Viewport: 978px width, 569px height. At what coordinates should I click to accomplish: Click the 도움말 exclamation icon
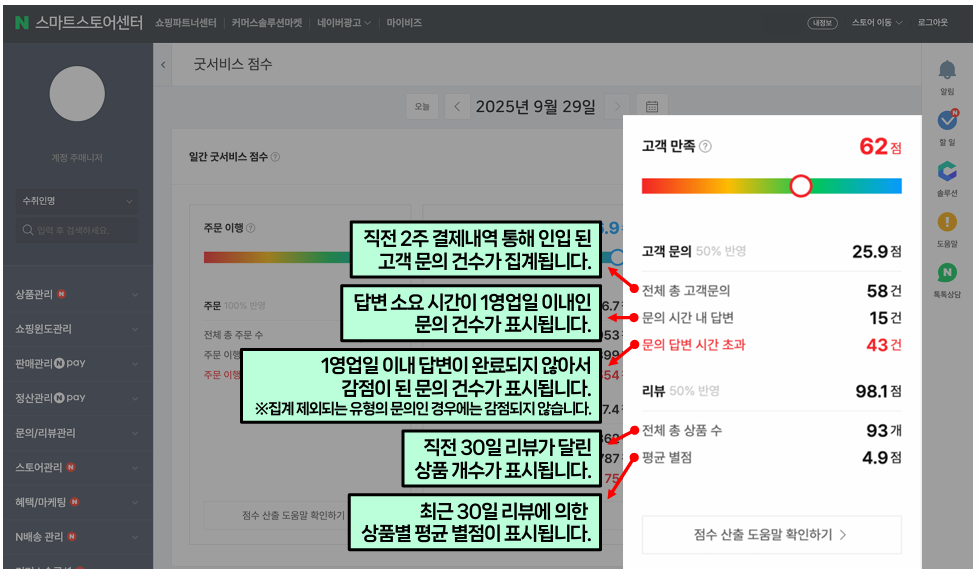946,222
